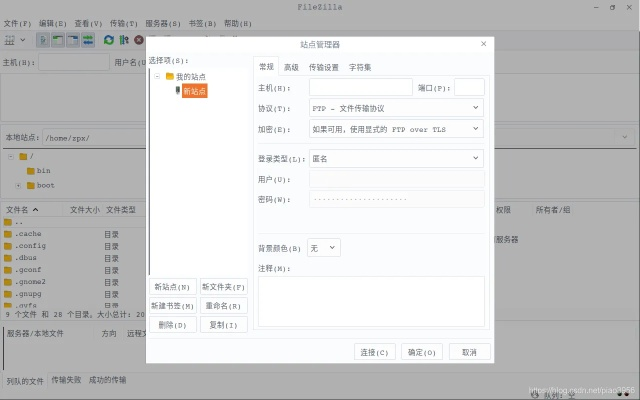Select the bin folder in local tree

pyautogui.click(x=39, y=171)
